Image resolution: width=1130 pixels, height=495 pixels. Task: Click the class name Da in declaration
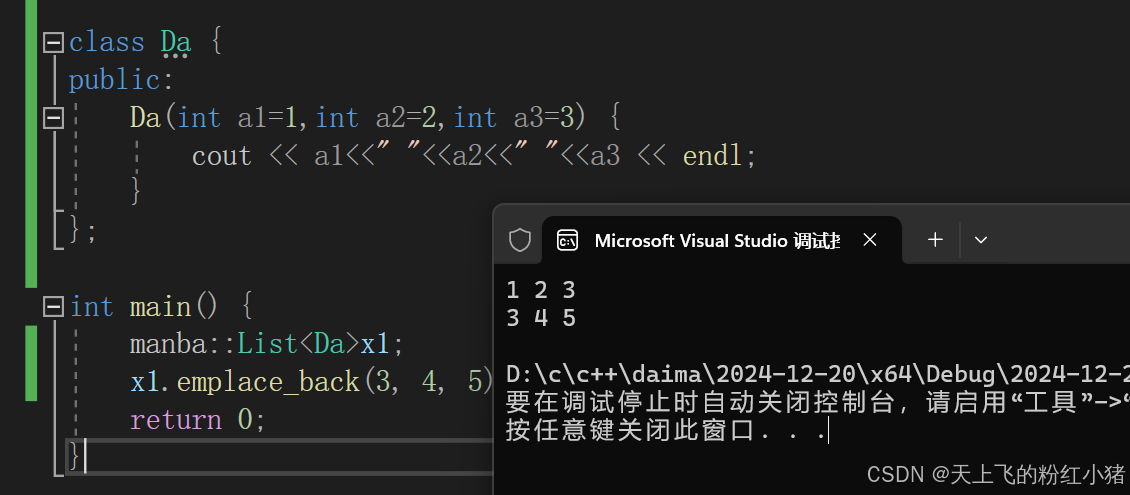176,43
